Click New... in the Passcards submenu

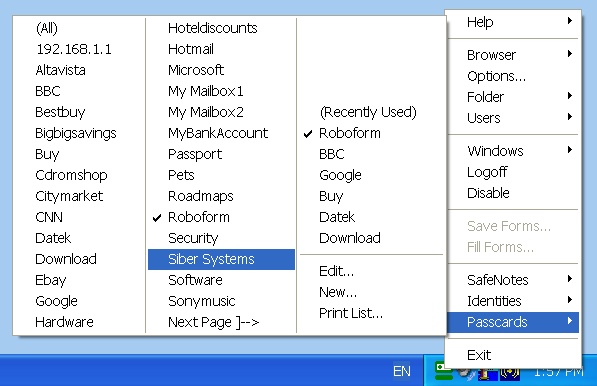coord(371,292)
